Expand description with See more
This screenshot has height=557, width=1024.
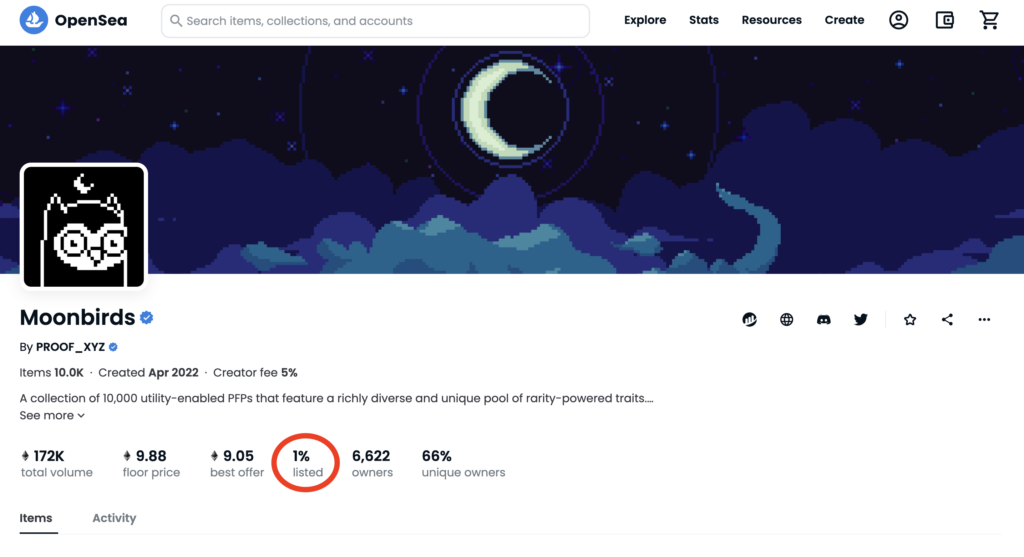point(52,415)
